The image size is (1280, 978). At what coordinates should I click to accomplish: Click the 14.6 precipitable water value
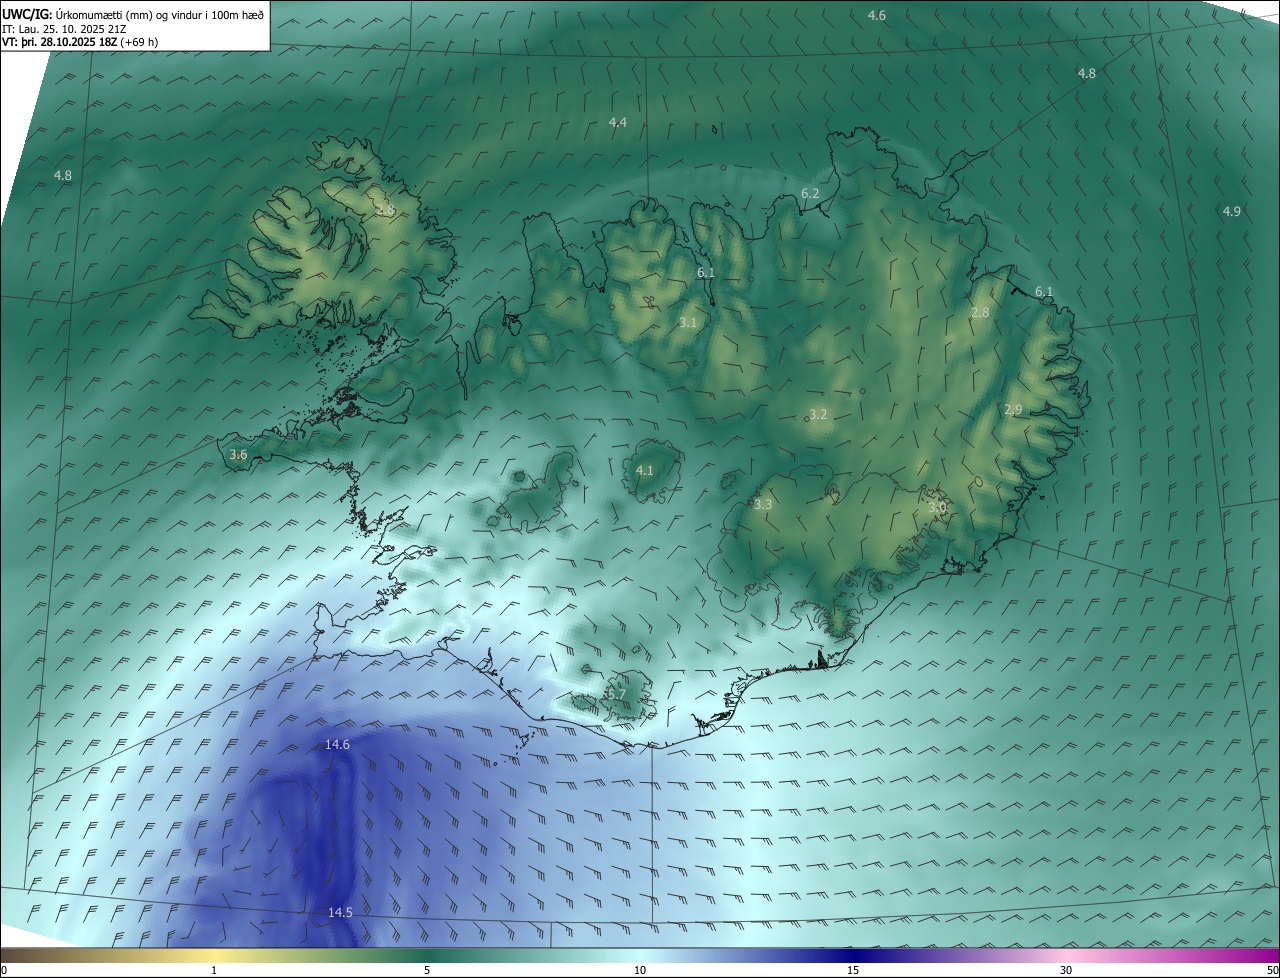338,745
